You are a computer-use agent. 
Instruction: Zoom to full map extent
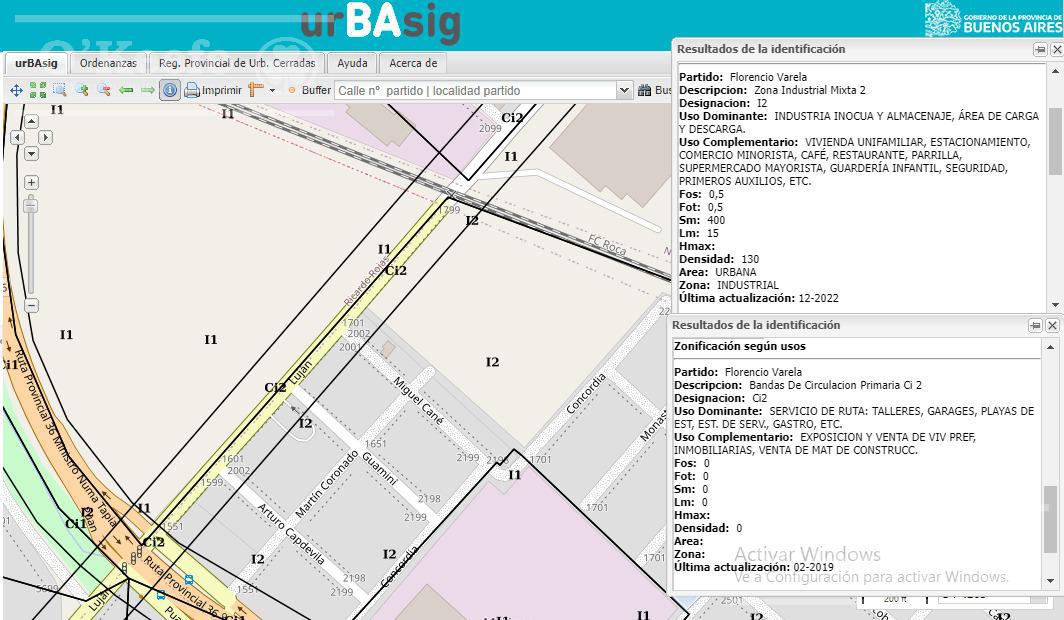[x=38, y=90]
